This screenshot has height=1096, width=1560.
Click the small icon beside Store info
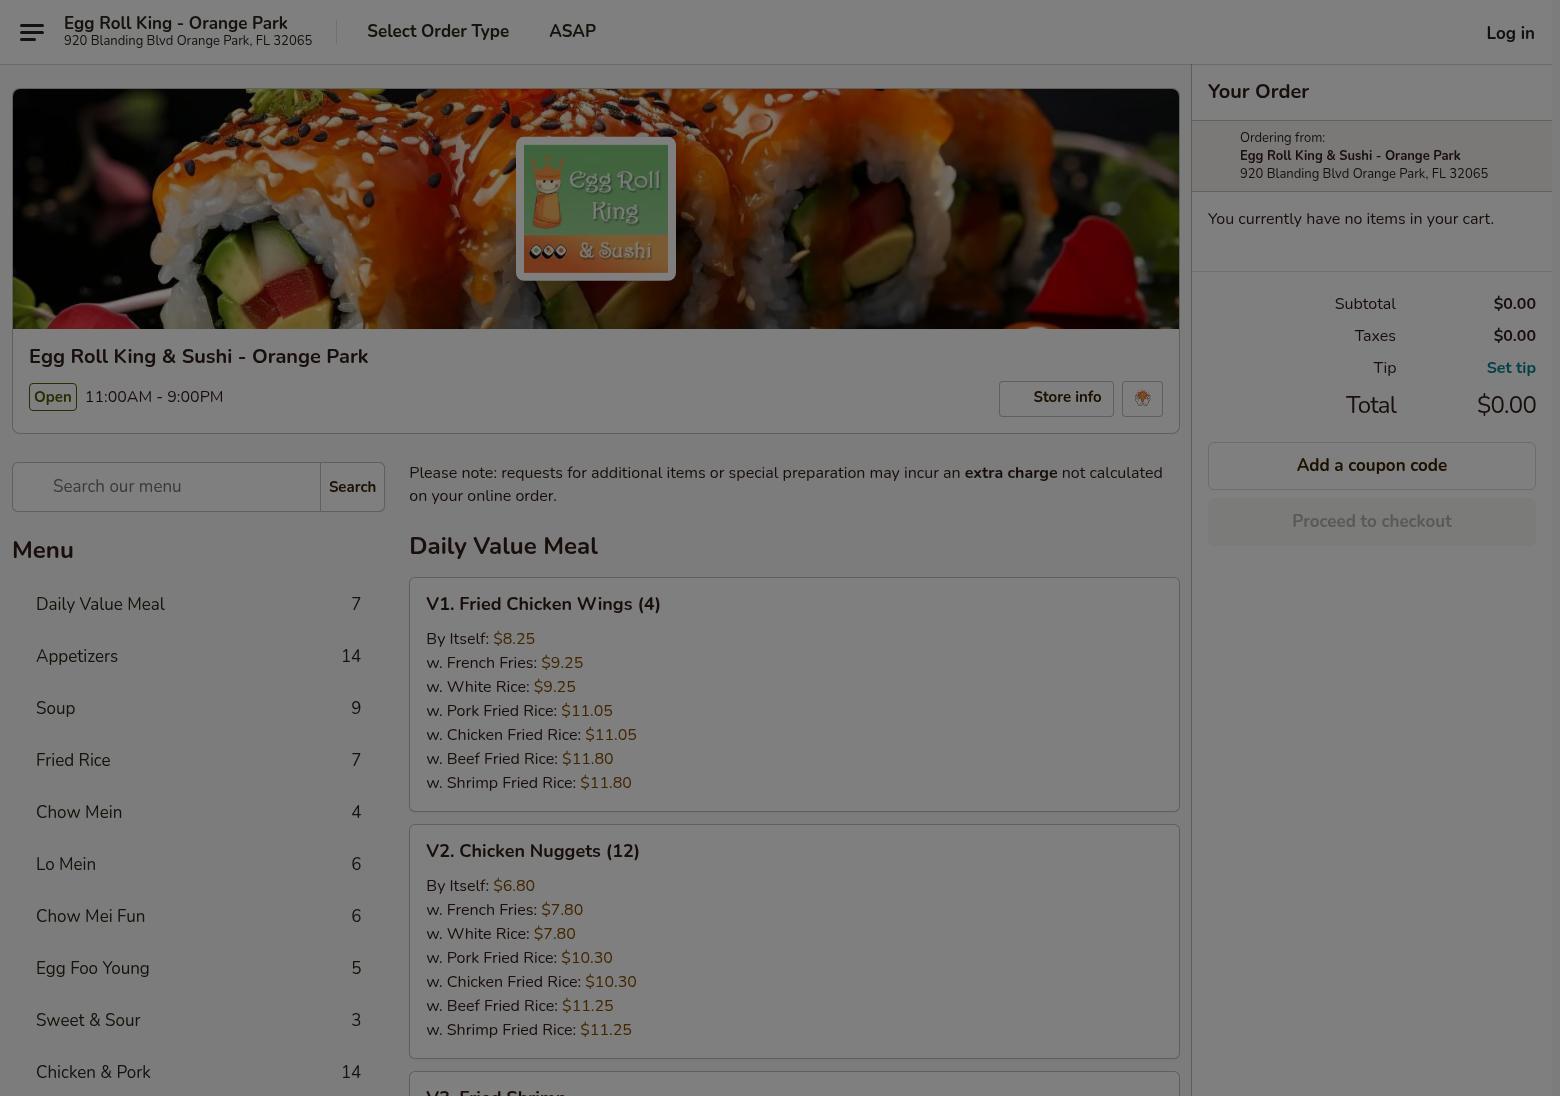tap(1142, 398)
